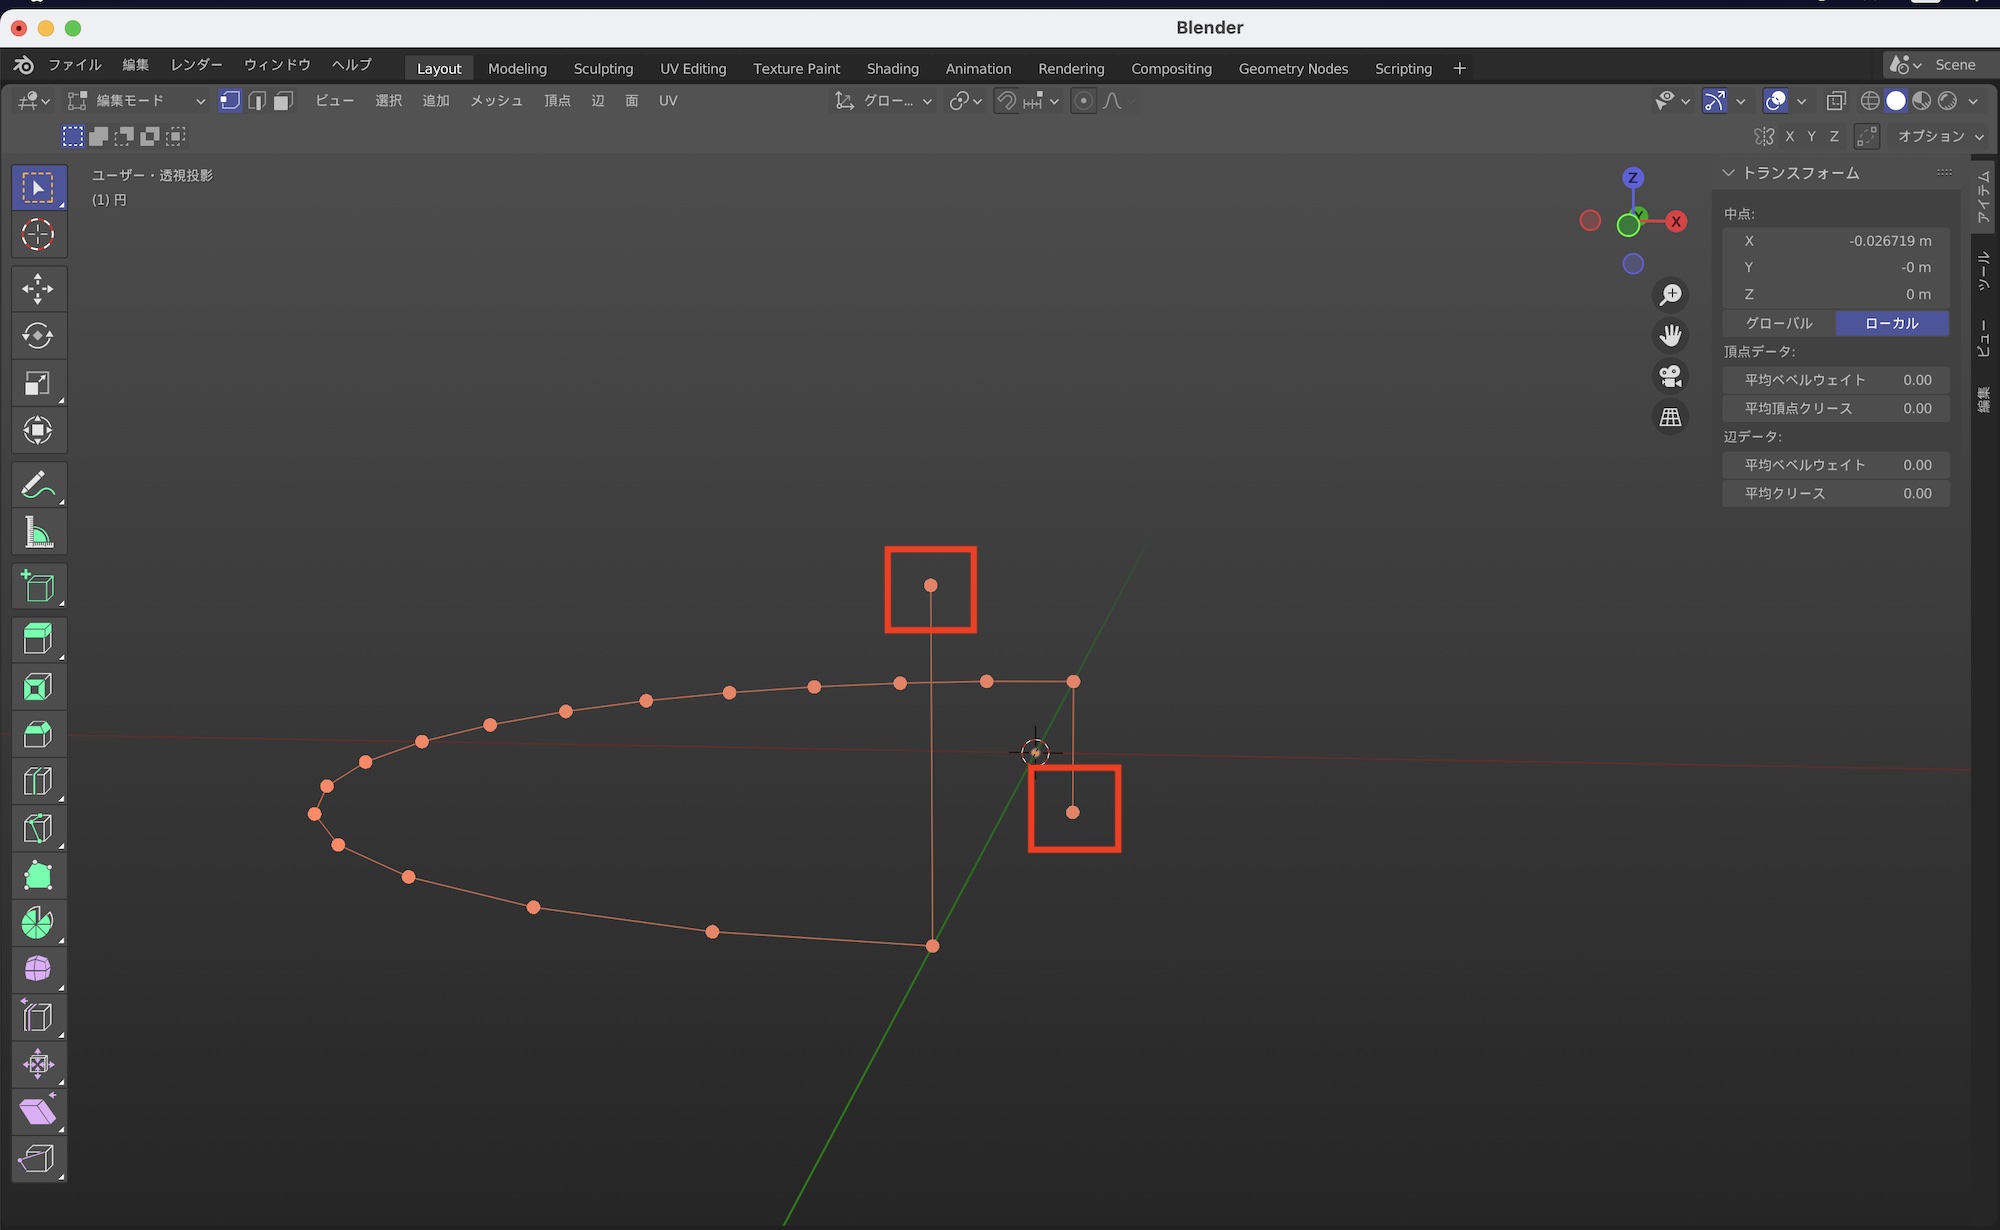Select the 3D Cursor tool
2000x1230 pixels.
point(38,235)
